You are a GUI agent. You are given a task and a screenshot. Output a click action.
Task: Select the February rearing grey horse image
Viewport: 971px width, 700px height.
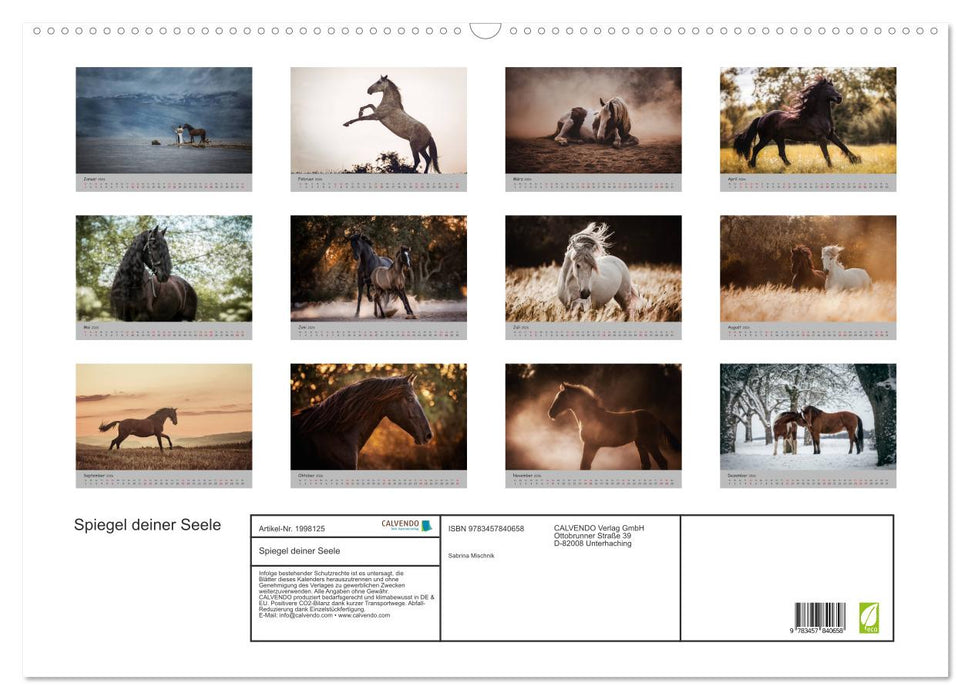coord(378,121)
